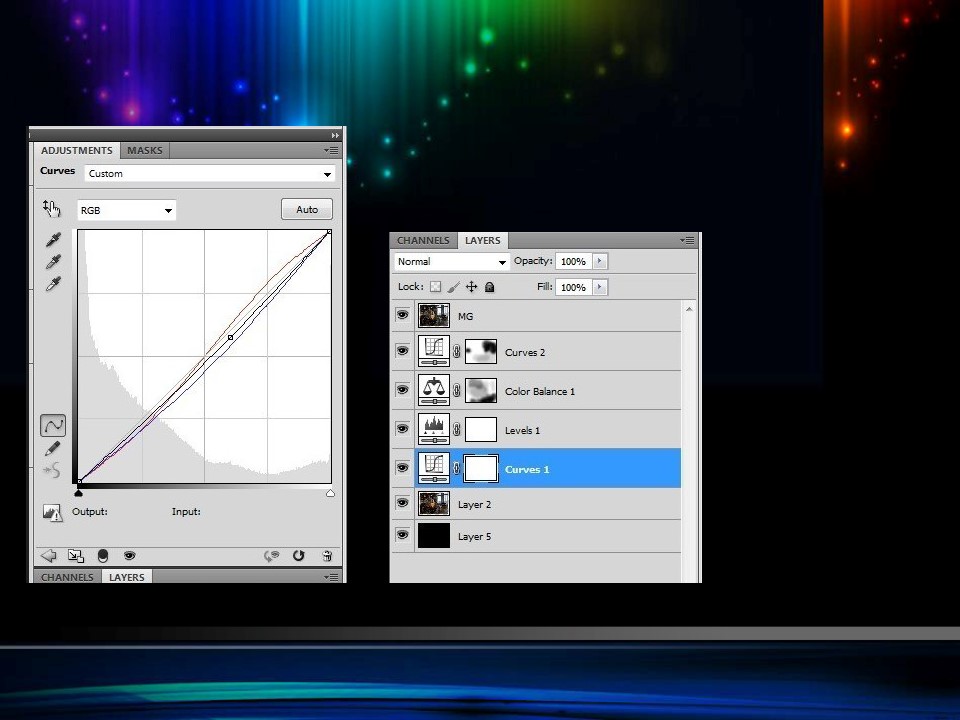Open the Channels tab in right panel
The image size is (960, 720).
[423, 241]
